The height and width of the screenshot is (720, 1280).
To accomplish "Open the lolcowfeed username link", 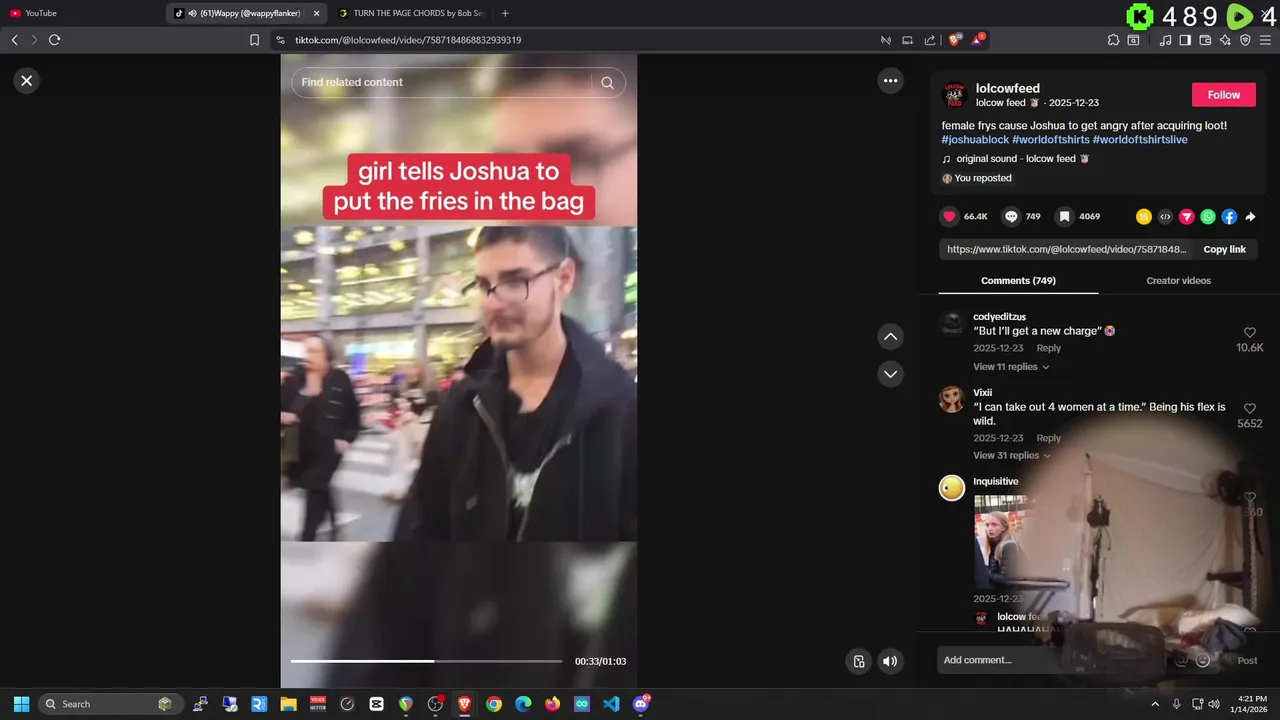I will (1008, 89).
